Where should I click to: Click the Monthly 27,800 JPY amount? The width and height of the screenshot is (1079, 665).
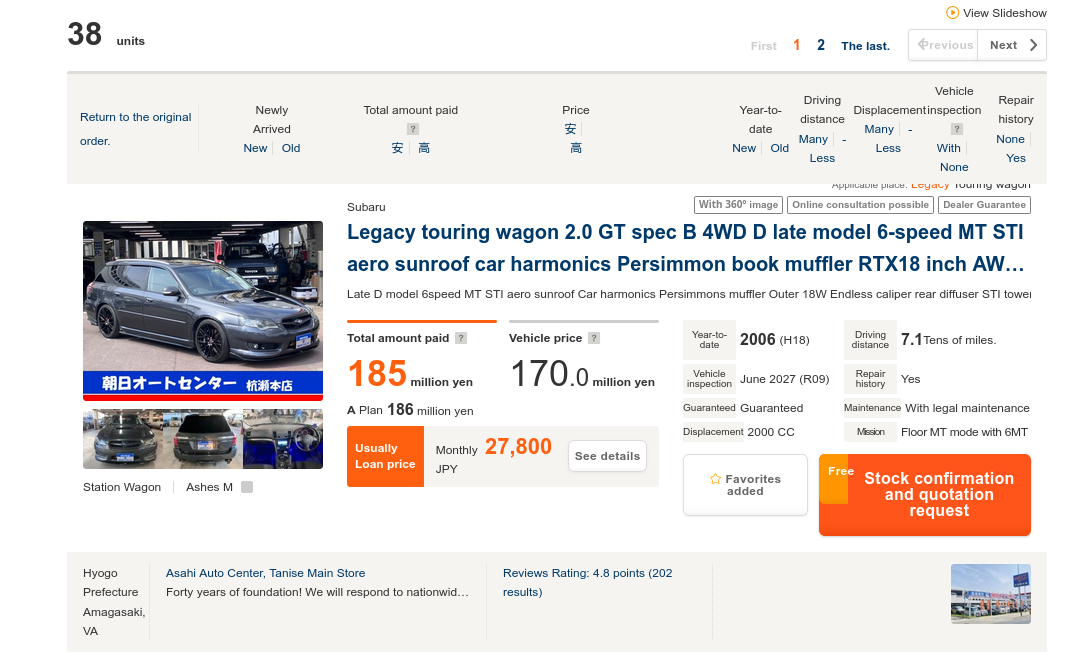point(493,456)
